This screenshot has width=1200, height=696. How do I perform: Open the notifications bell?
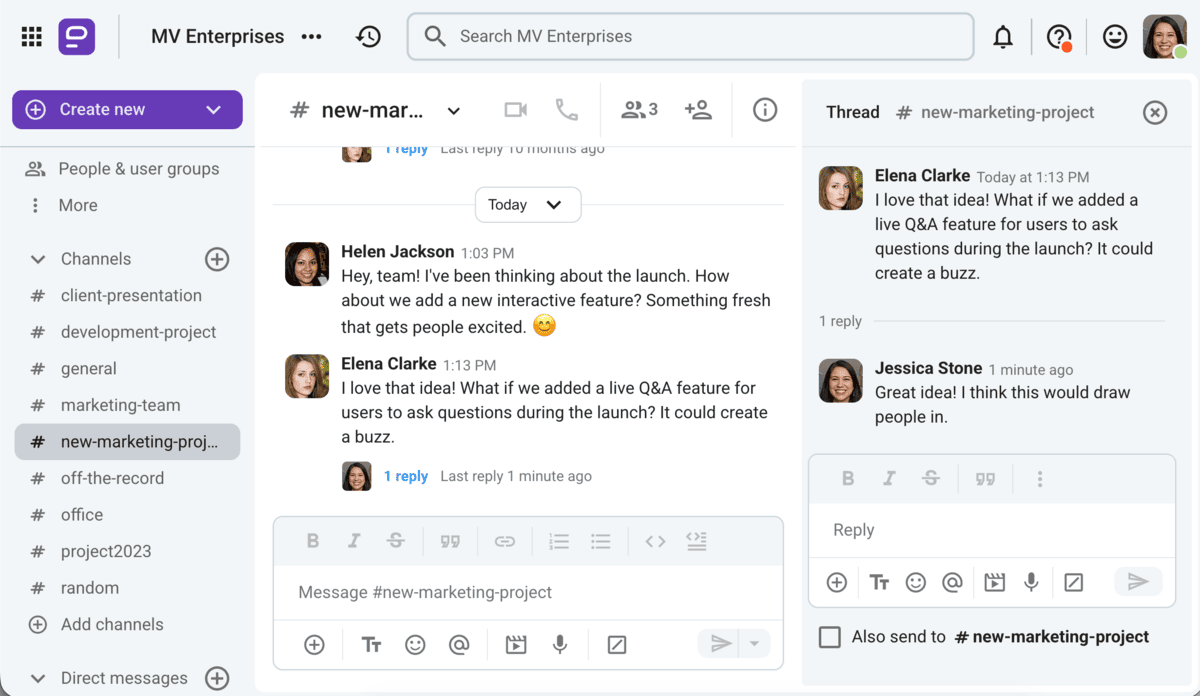pyautogui.click(x=1002, y=37)
